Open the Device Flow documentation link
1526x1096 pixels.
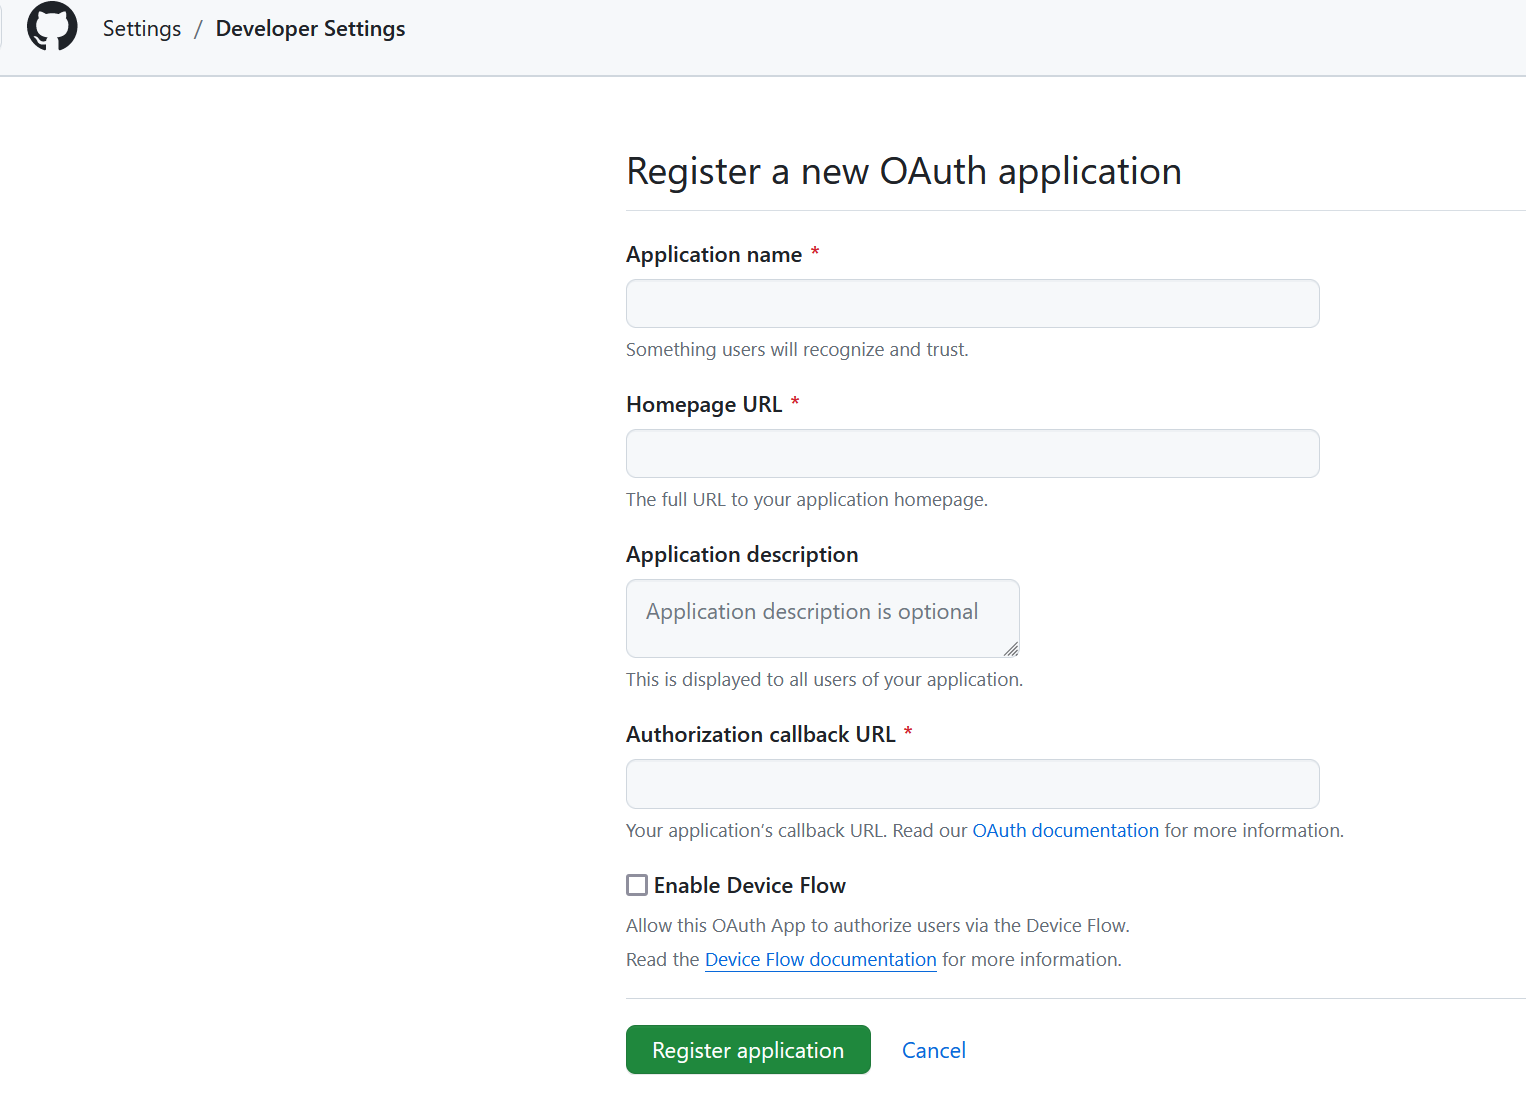coord(820,960)
